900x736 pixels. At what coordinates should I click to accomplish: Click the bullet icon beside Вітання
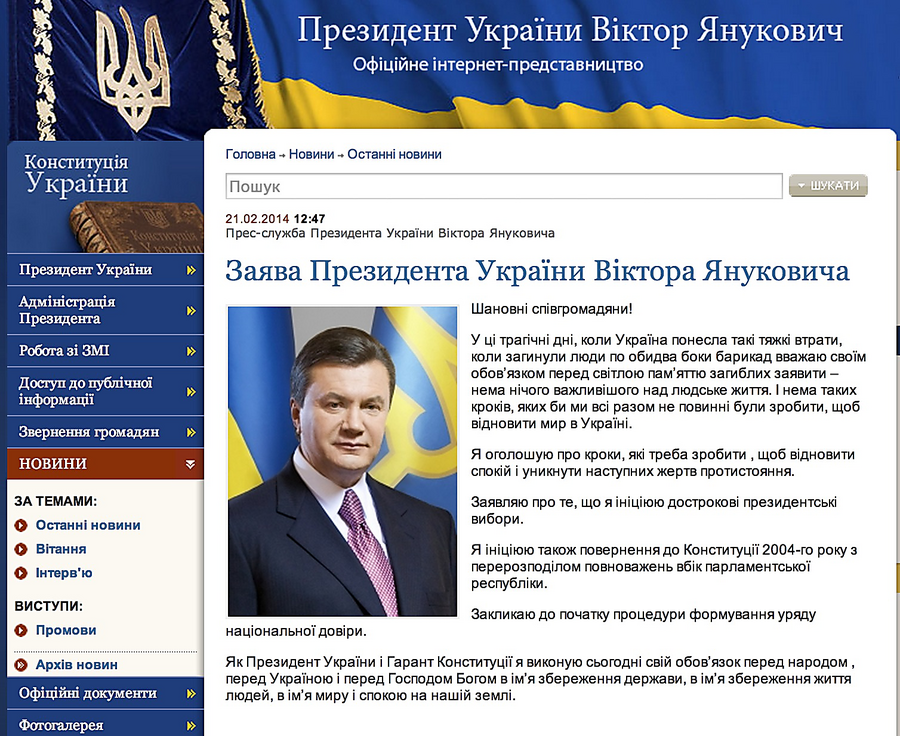coord(21,549)
